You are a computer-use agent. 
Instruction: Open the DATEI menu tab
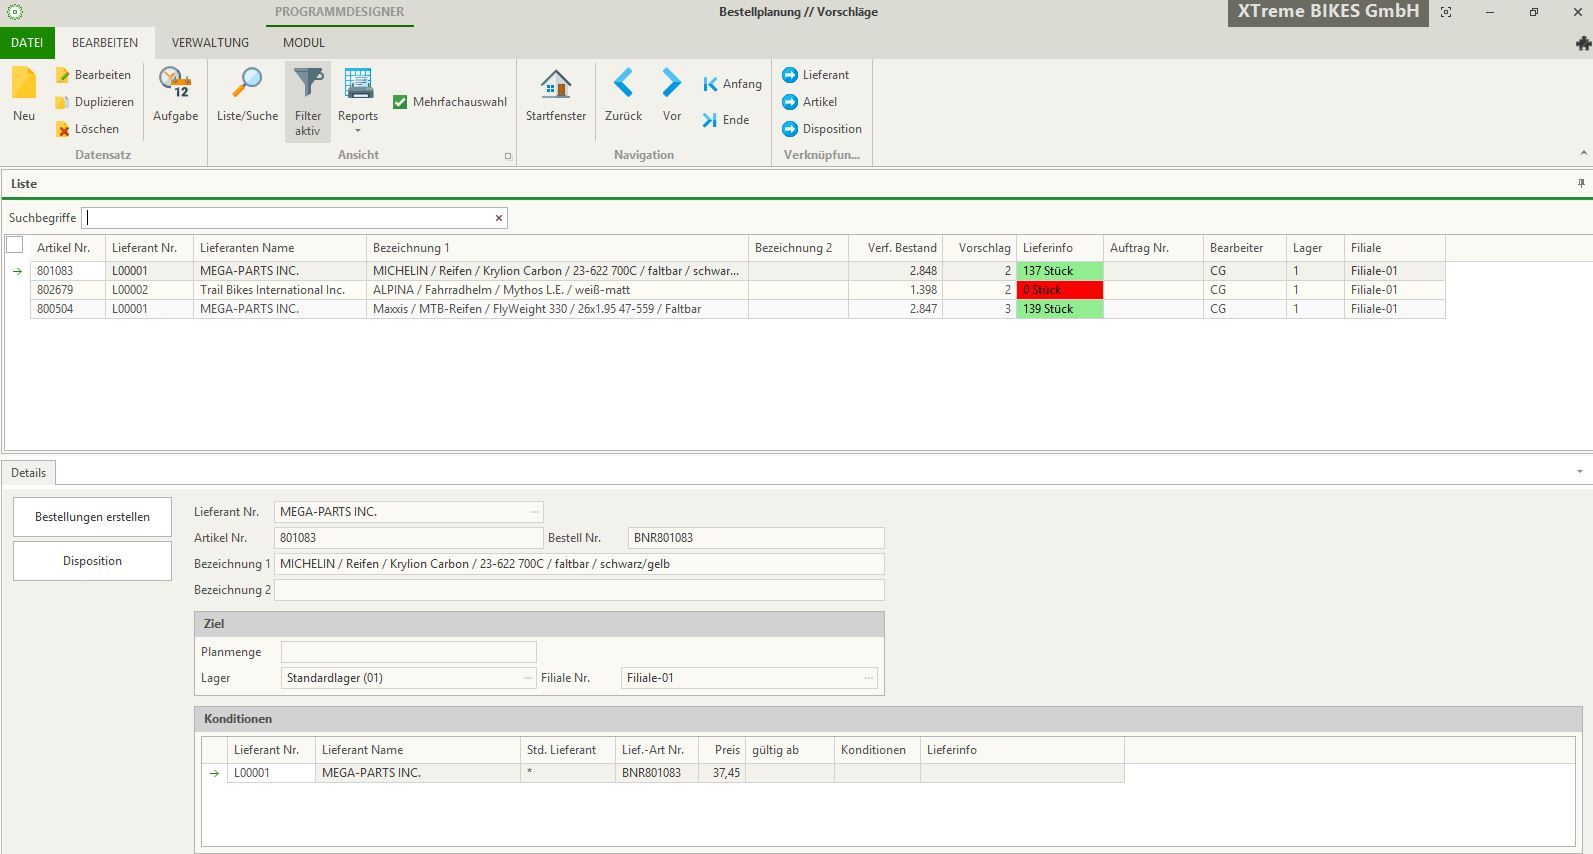tap(27, 43)
